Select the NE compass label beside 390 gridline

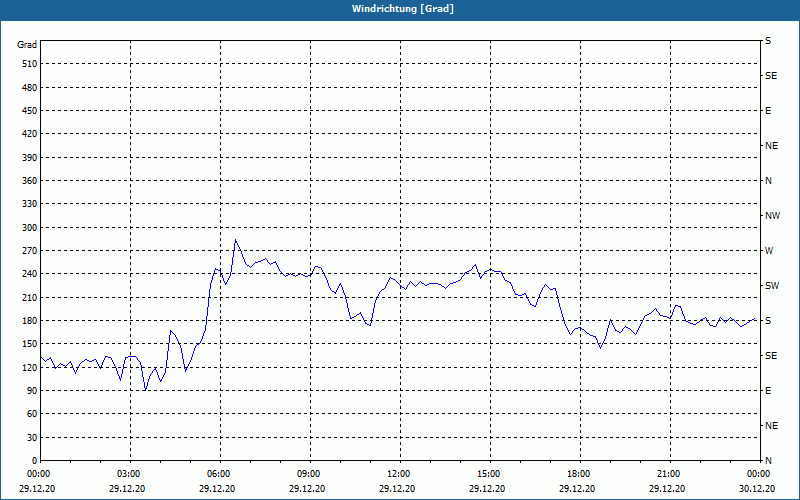(x=771, y=146)
